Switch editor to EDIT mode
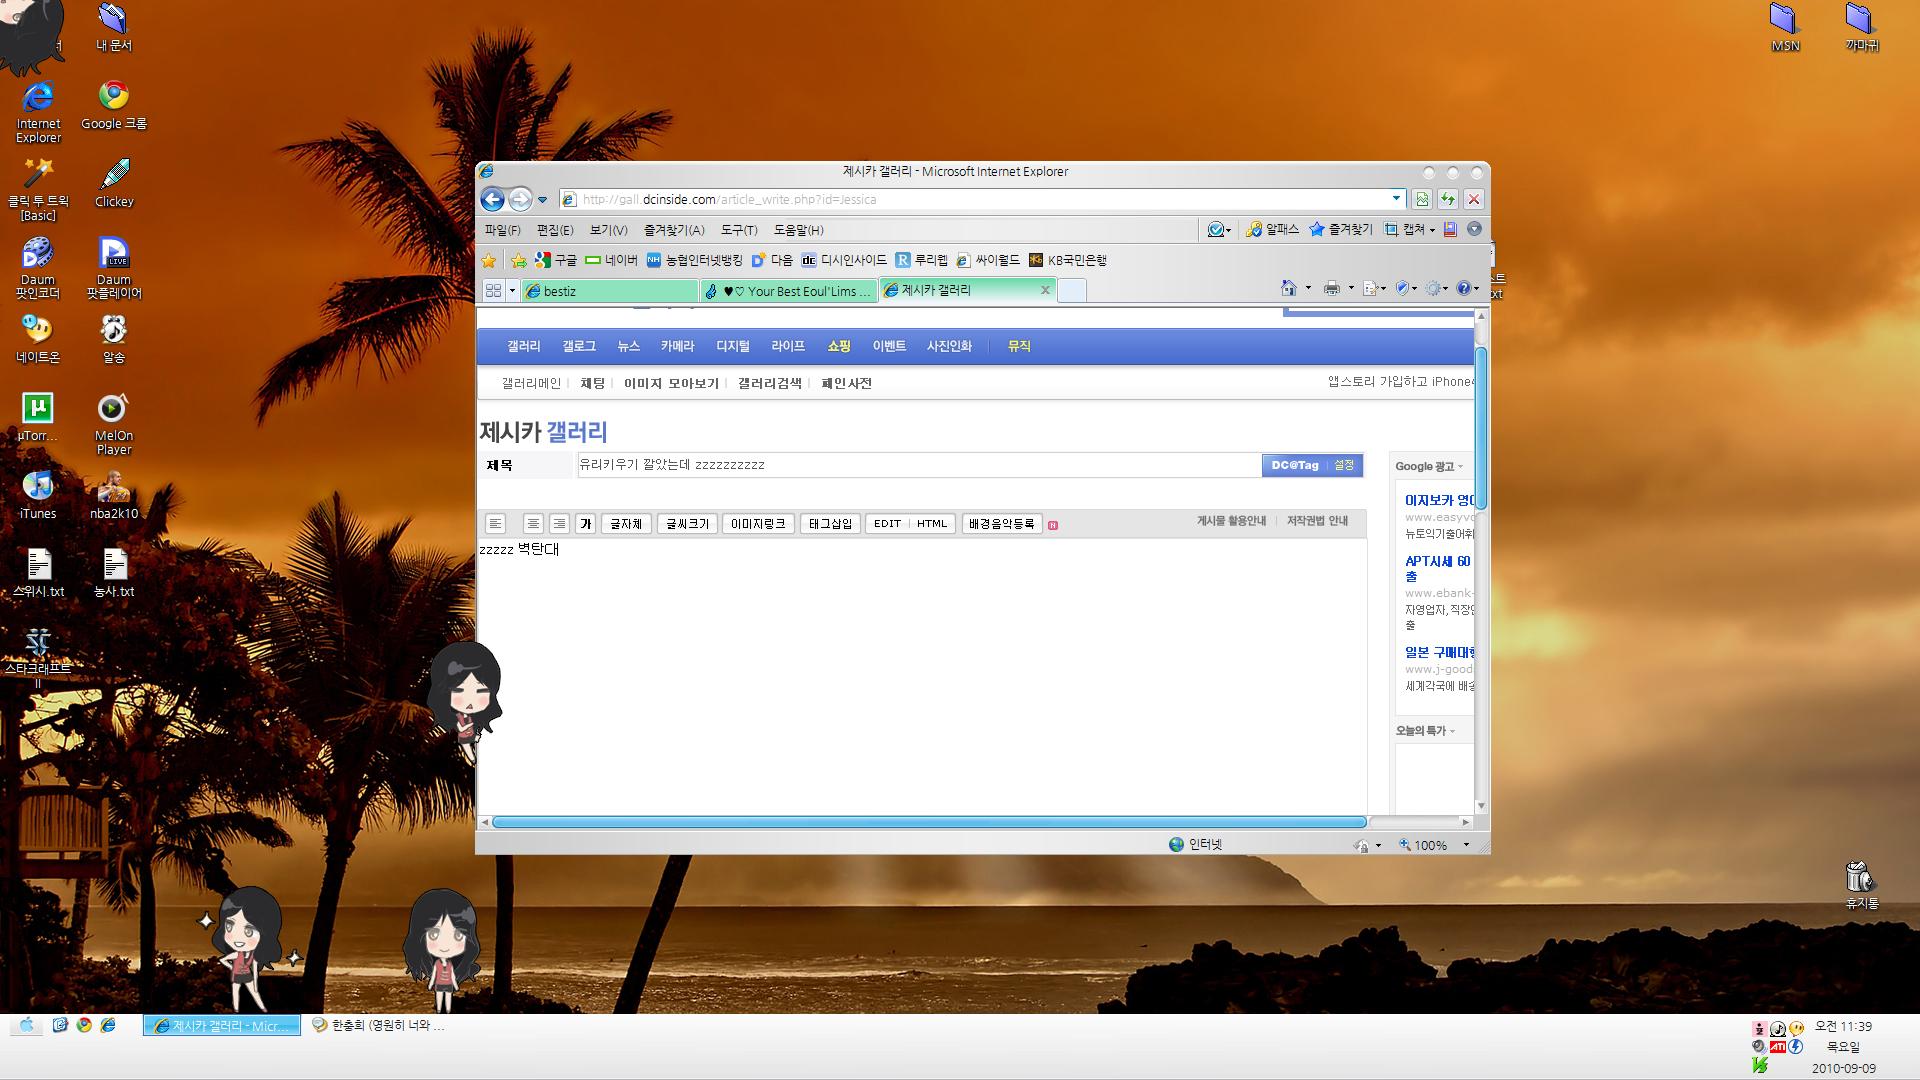The image size is (1920, 1080). (887, 524)
